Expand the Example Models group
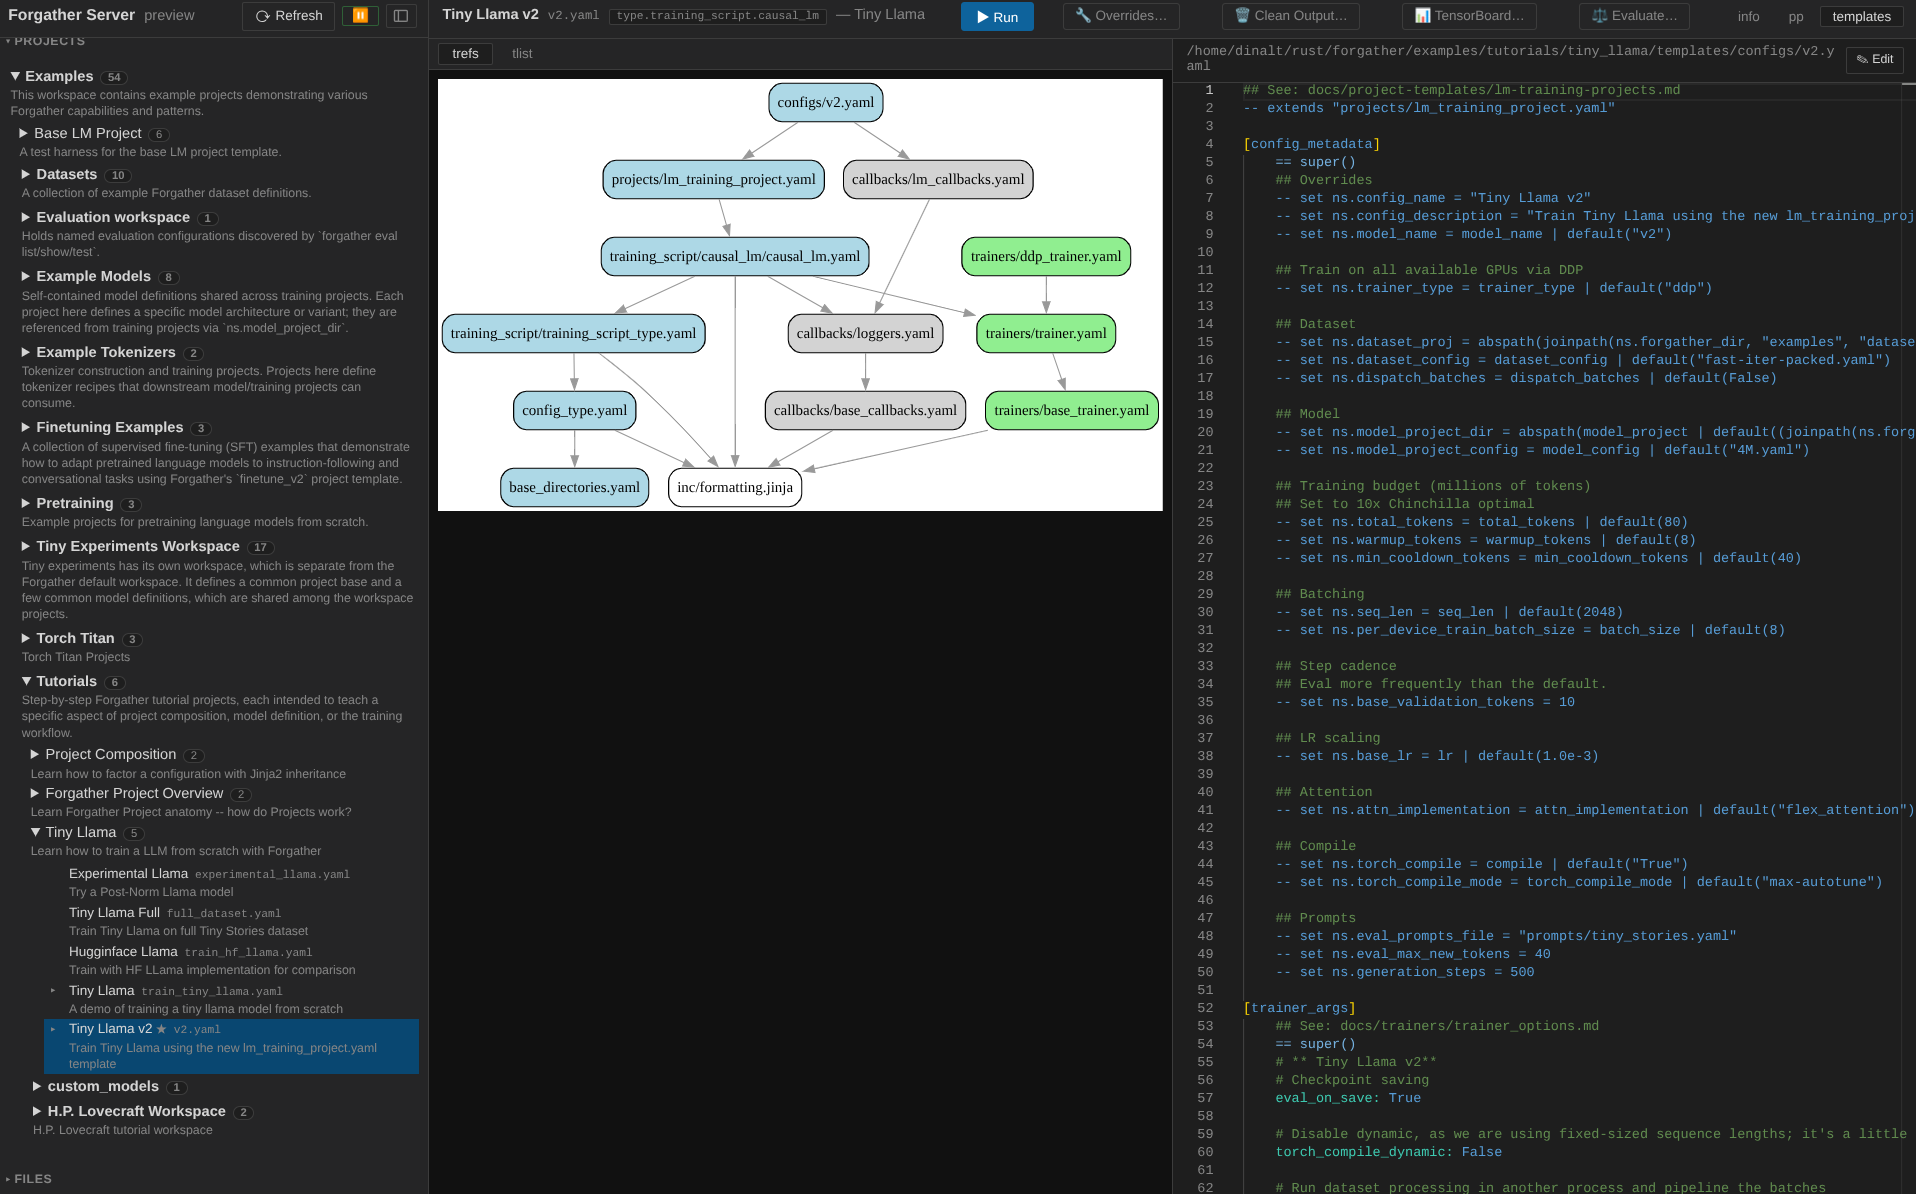 pos(26,276)
